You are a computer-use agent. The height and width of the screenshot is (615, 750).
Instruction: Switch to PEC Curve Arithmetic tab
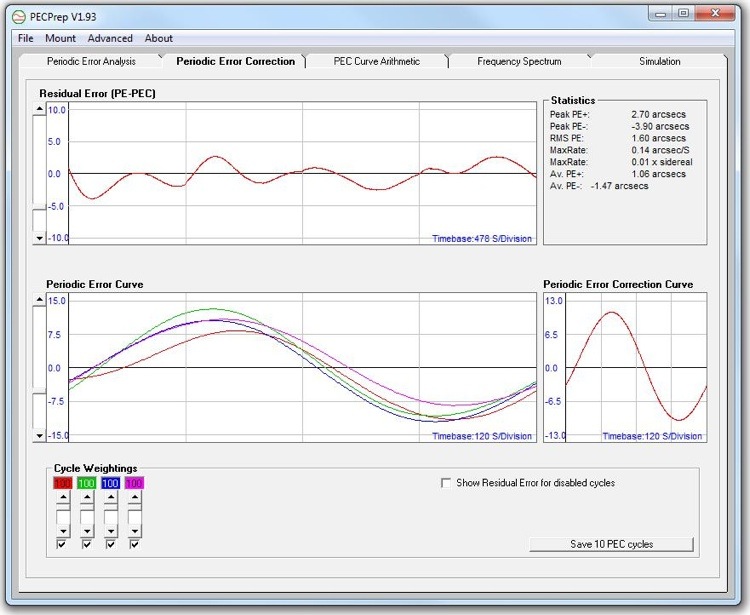pyautogui.click(x=376, y=61)
